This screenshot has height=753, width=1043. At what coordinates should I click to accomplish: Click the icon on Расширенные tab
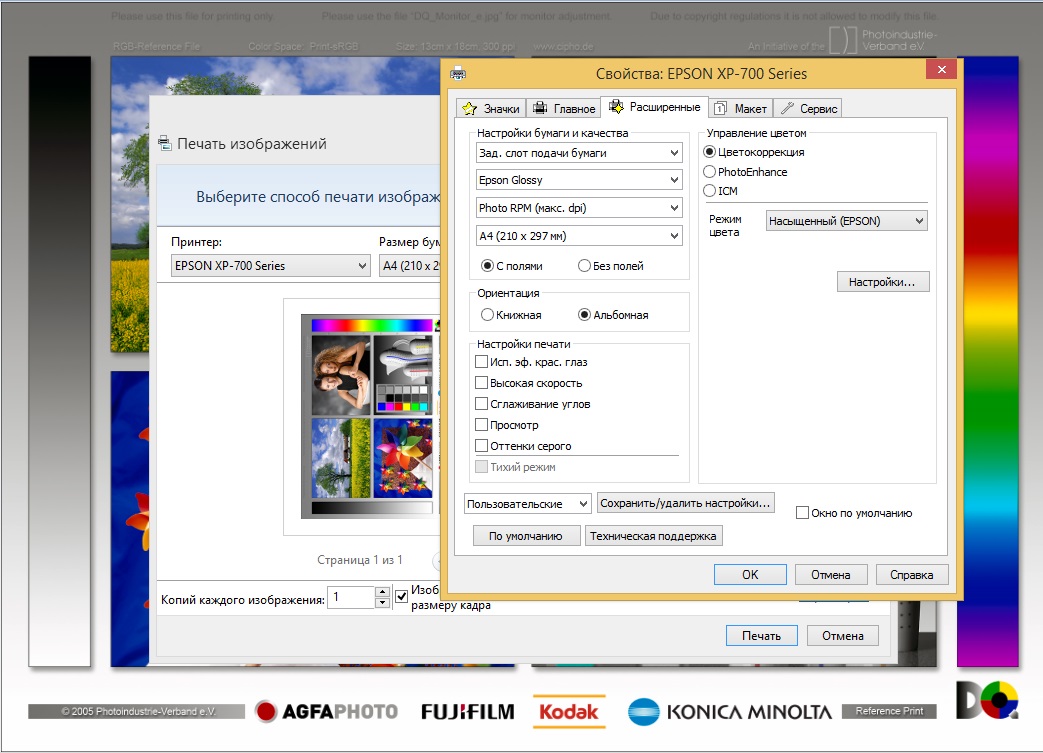tap(617, 106)
